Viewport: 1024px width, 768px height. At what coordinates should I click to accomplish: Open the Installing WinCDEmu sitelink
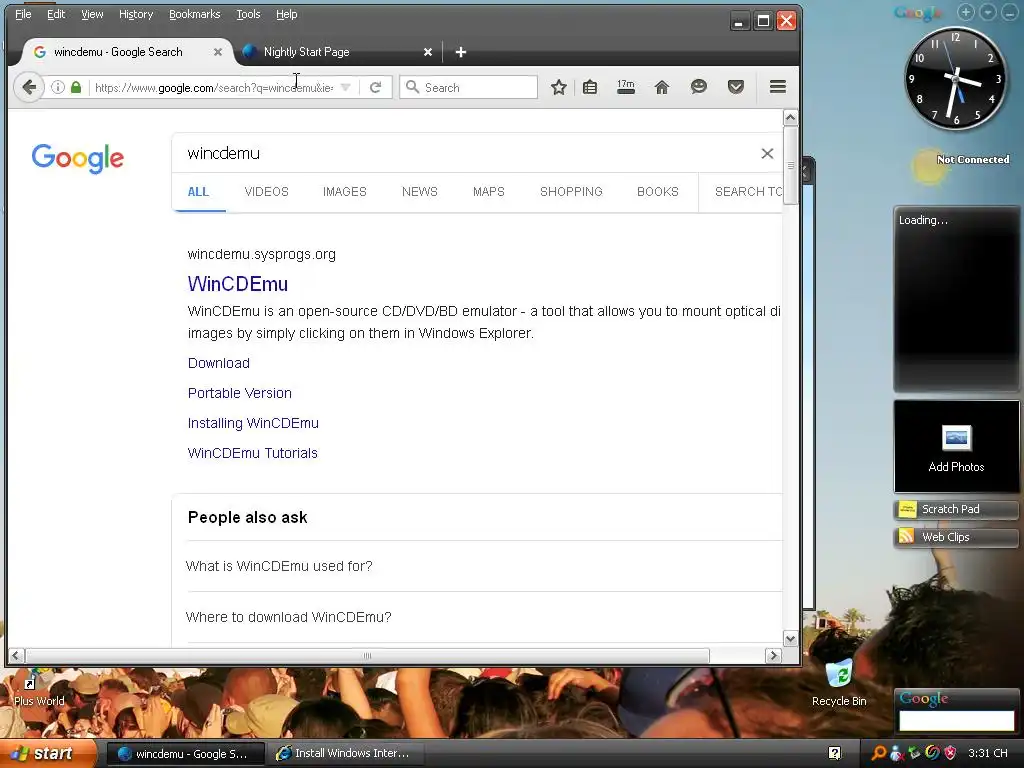[253, 423]
